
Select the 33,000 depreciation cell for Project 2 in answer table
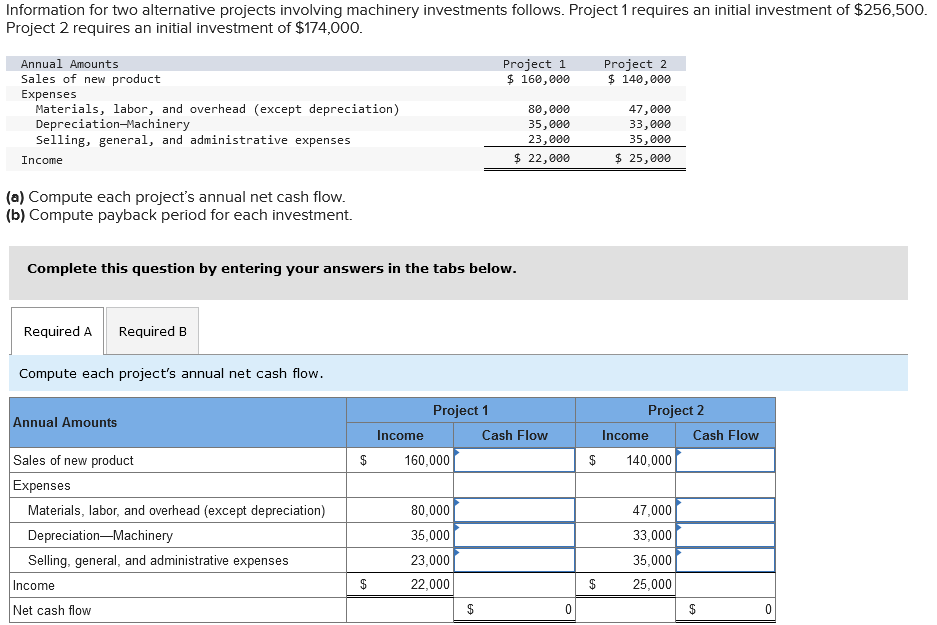click(x=626, y=535)
